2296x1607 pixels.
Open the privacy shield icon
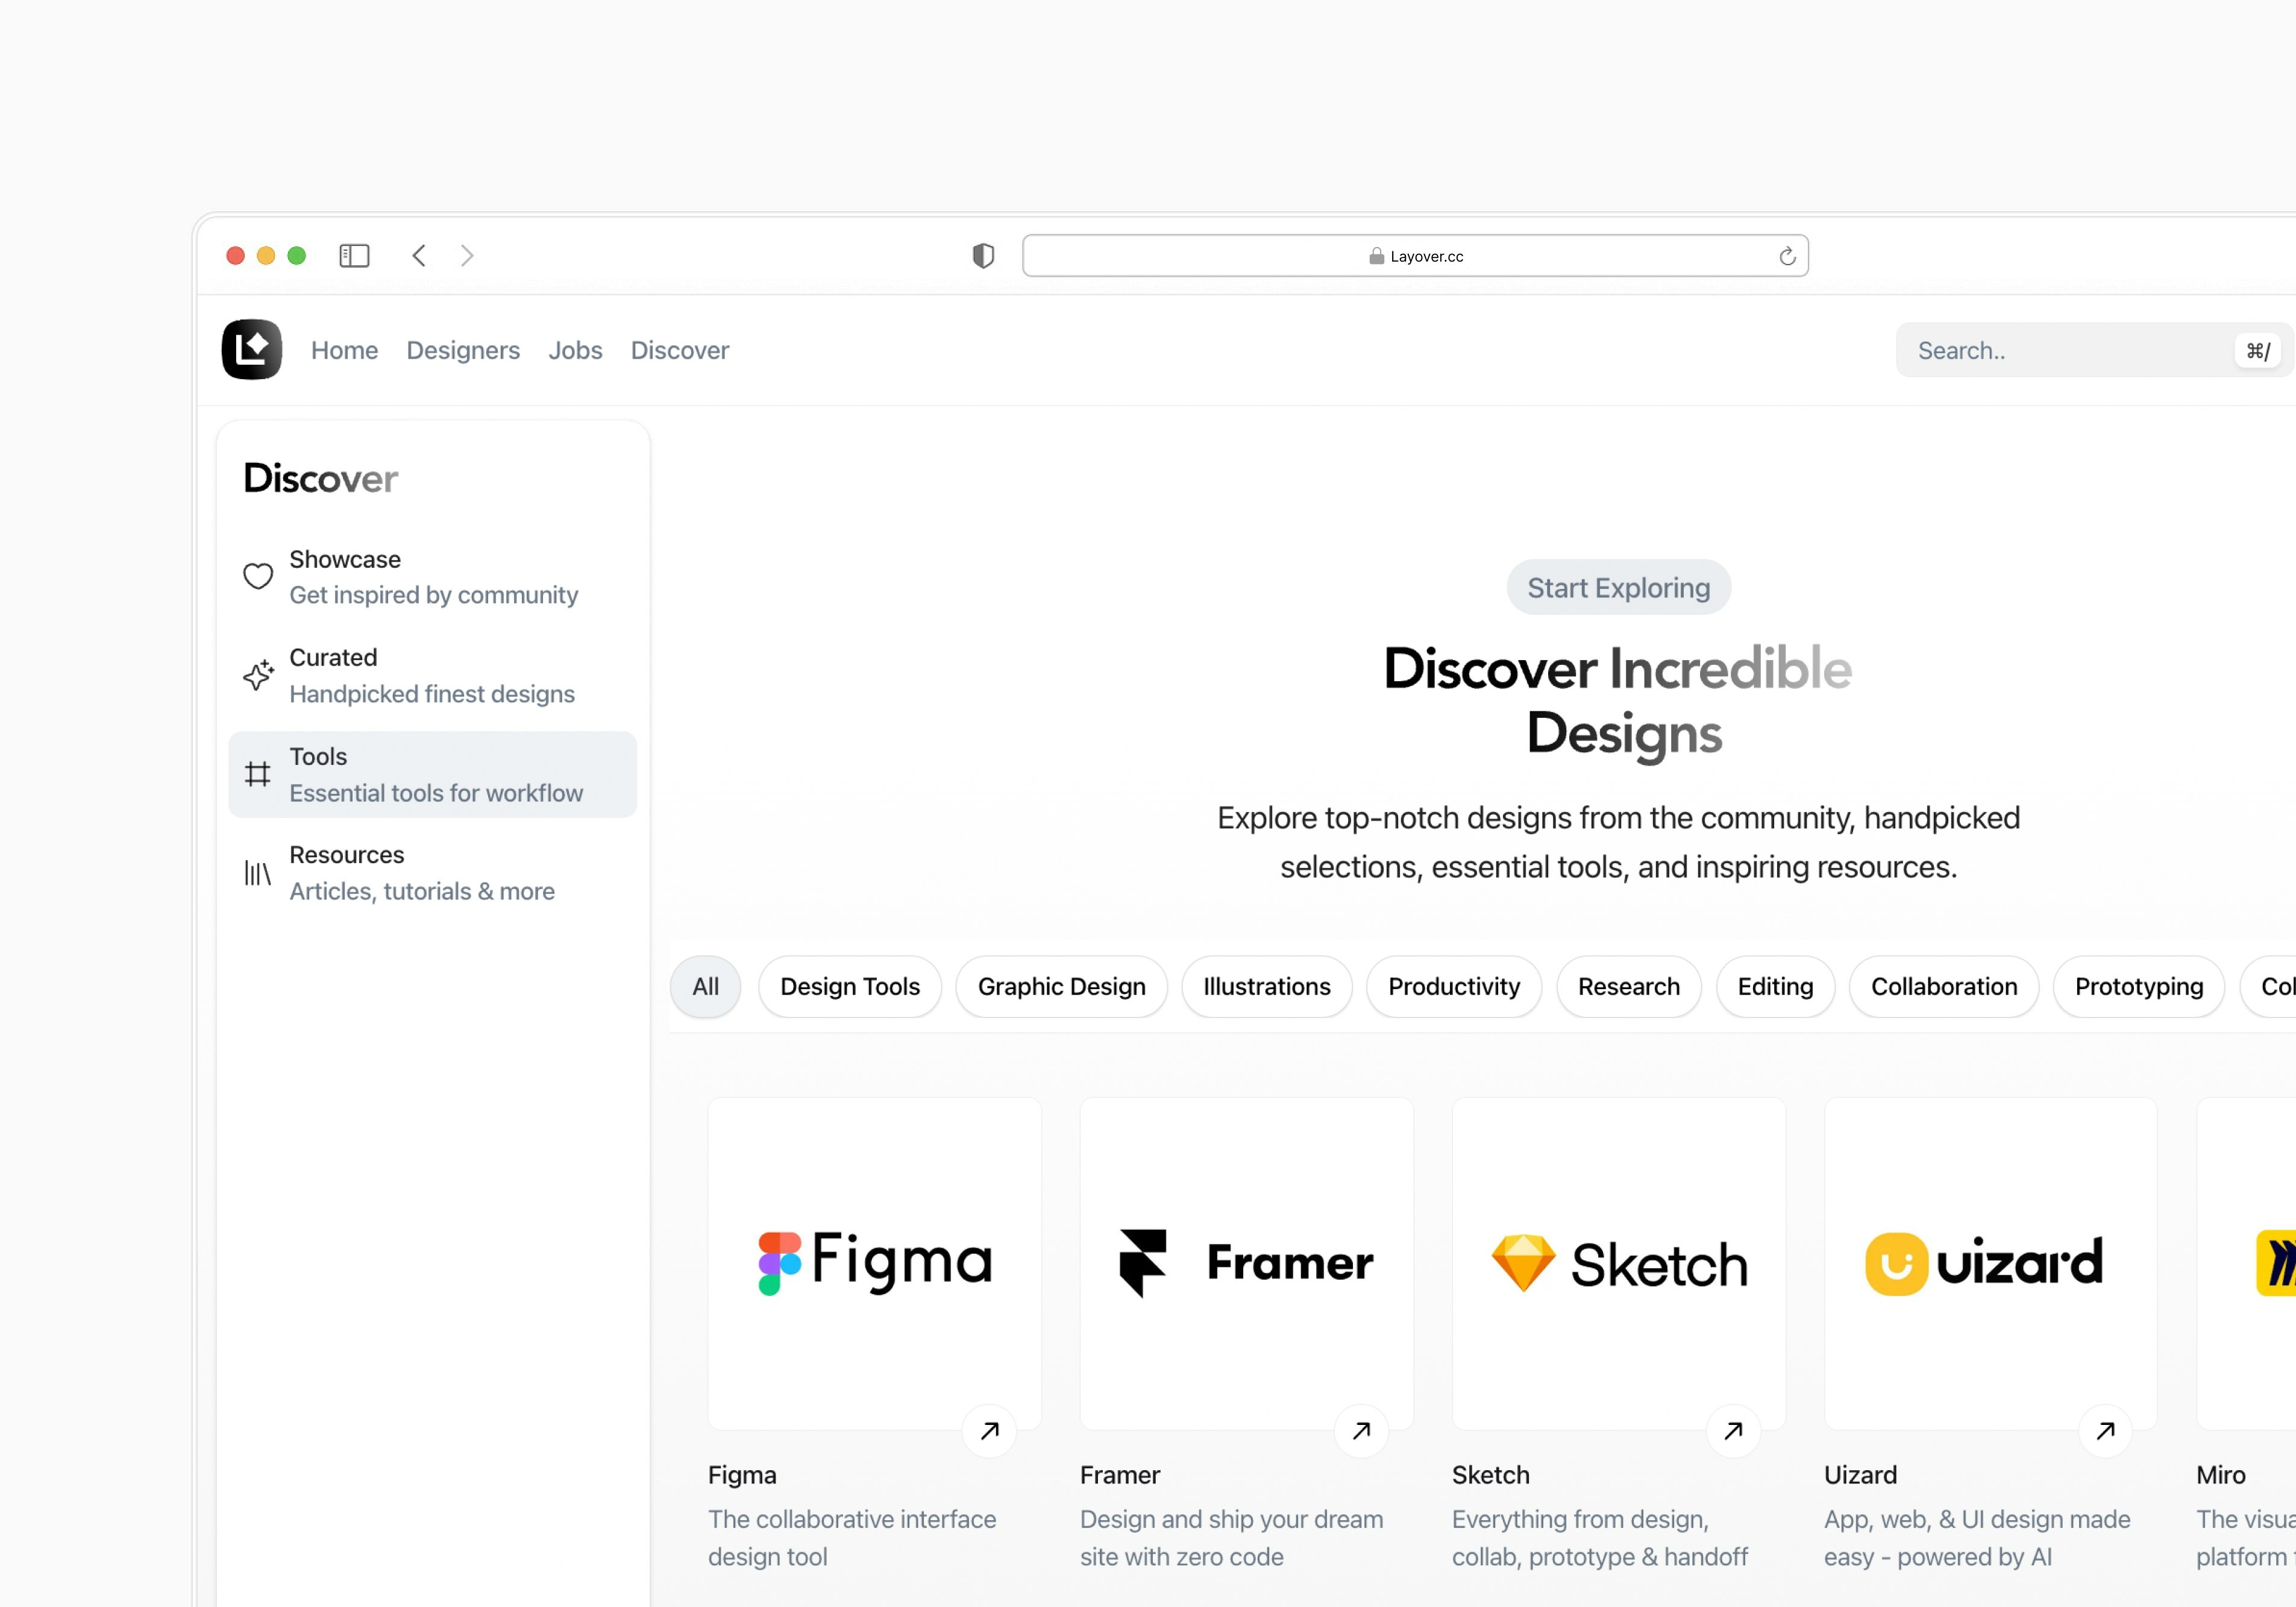coord(983,256)
